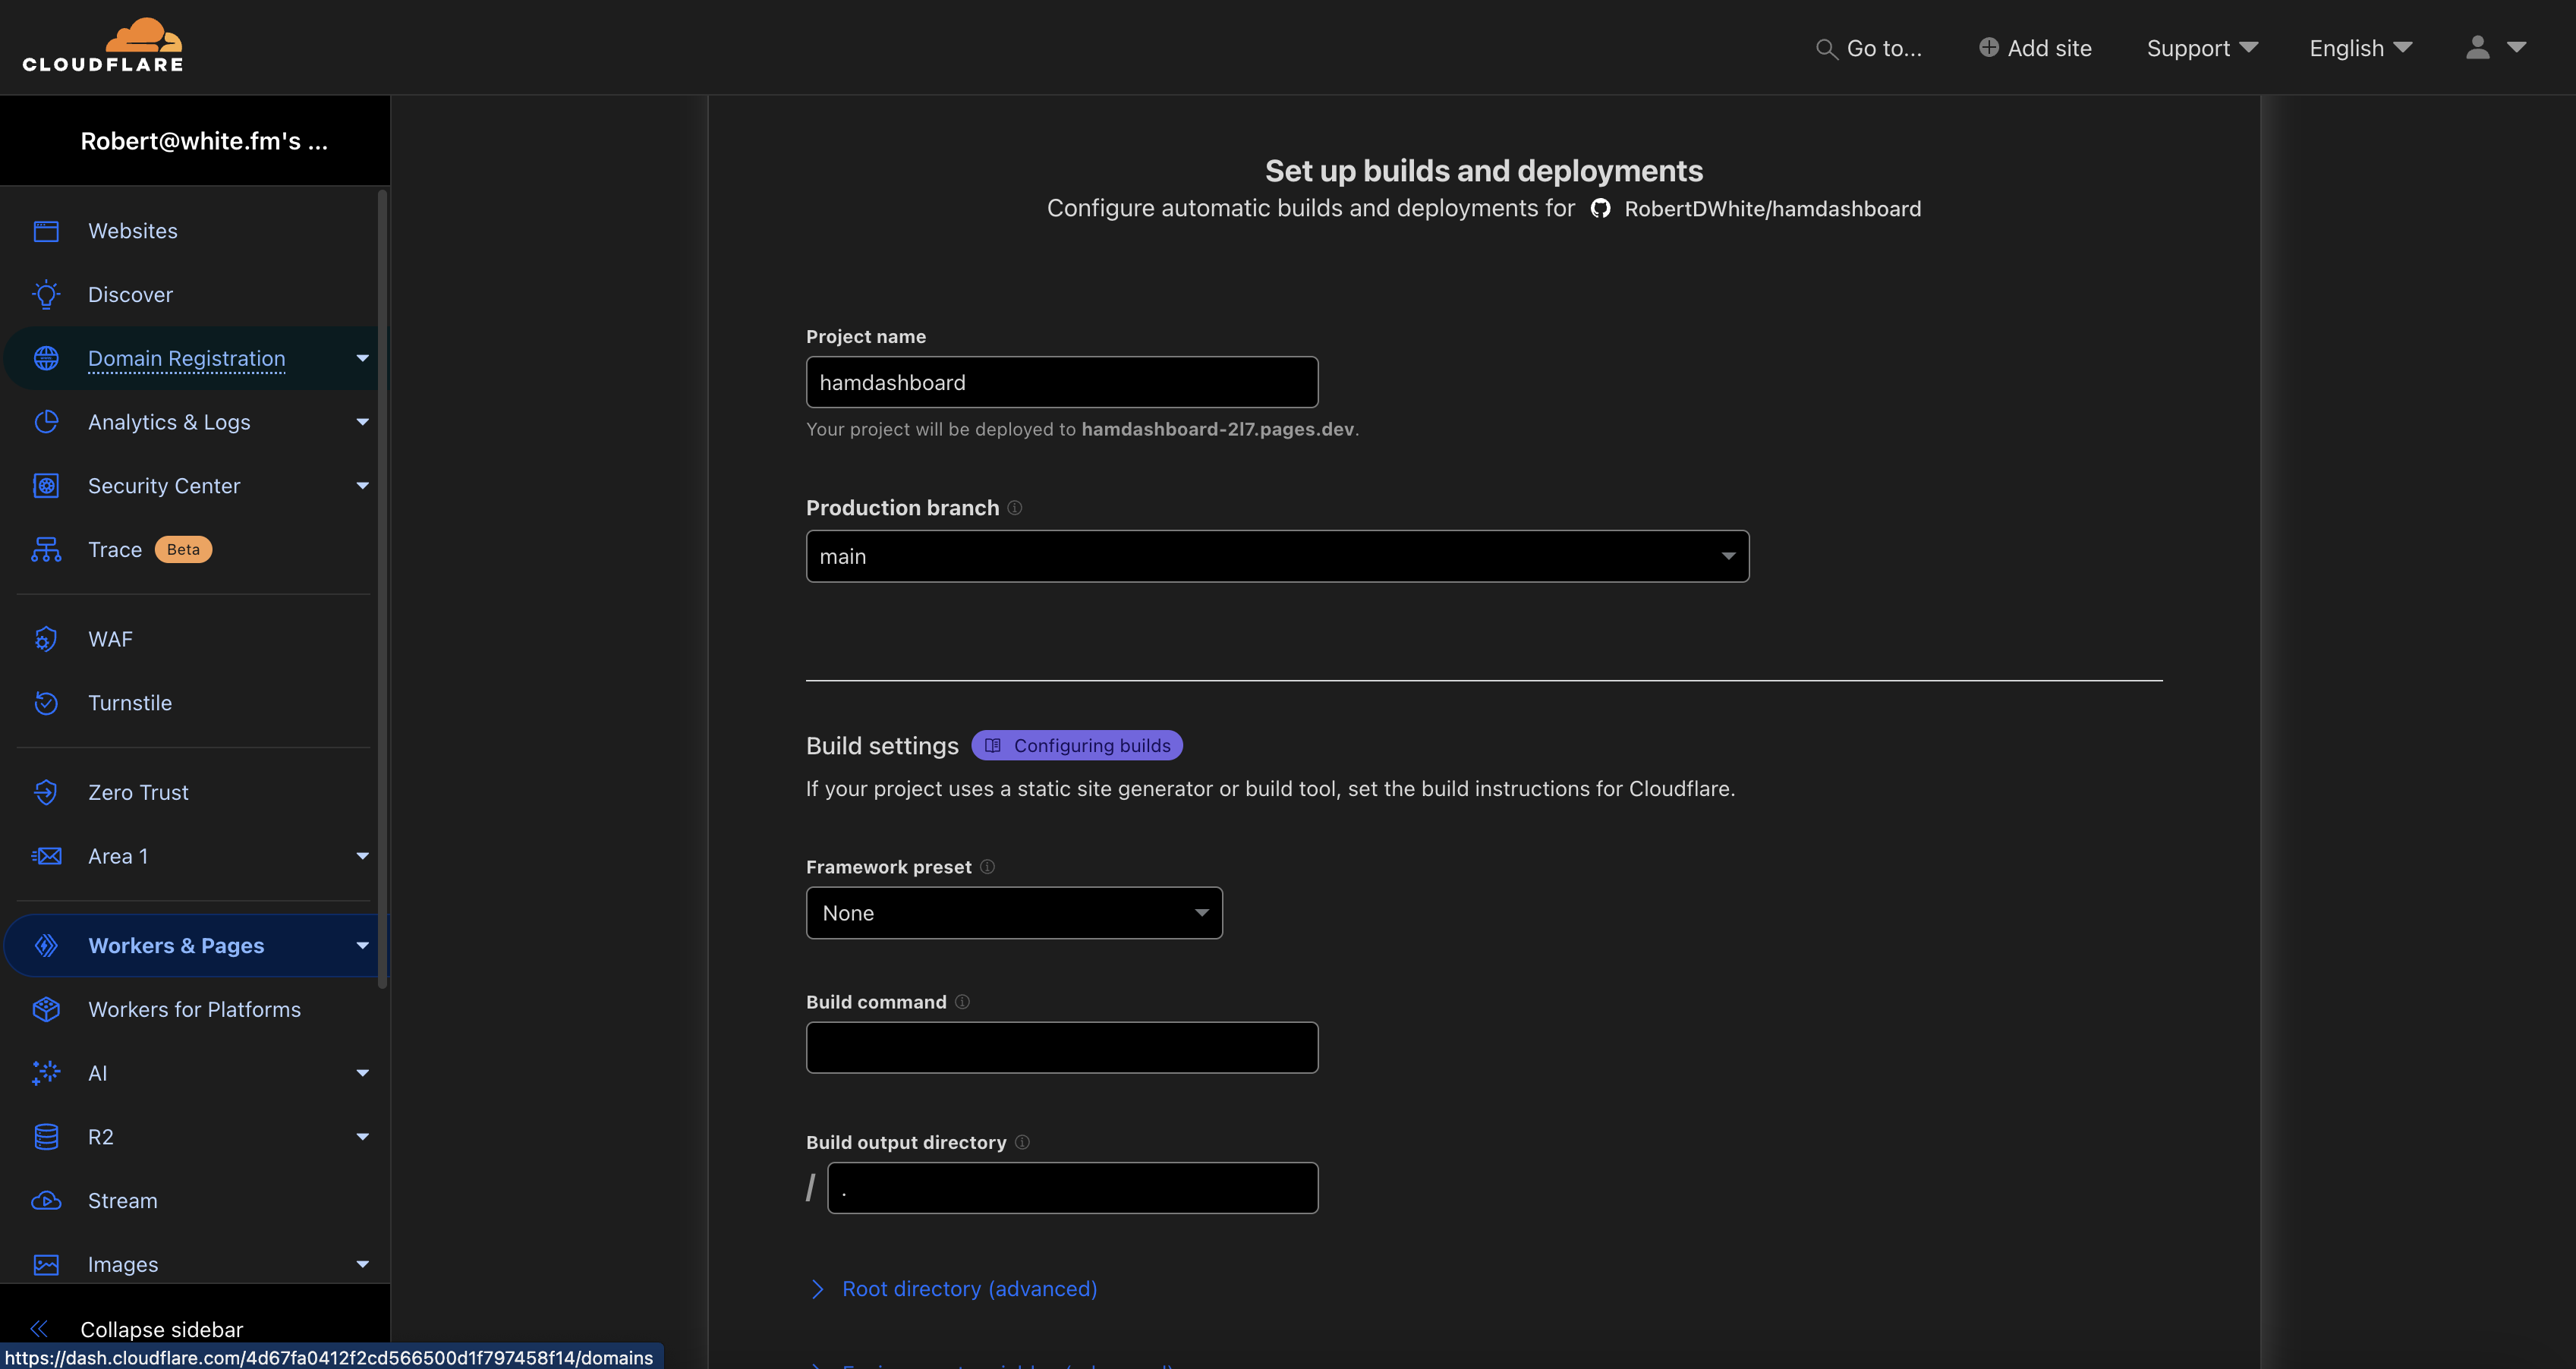Click the Build command info icon
2576x1369 pixels.
click(x=962, y=1002)
